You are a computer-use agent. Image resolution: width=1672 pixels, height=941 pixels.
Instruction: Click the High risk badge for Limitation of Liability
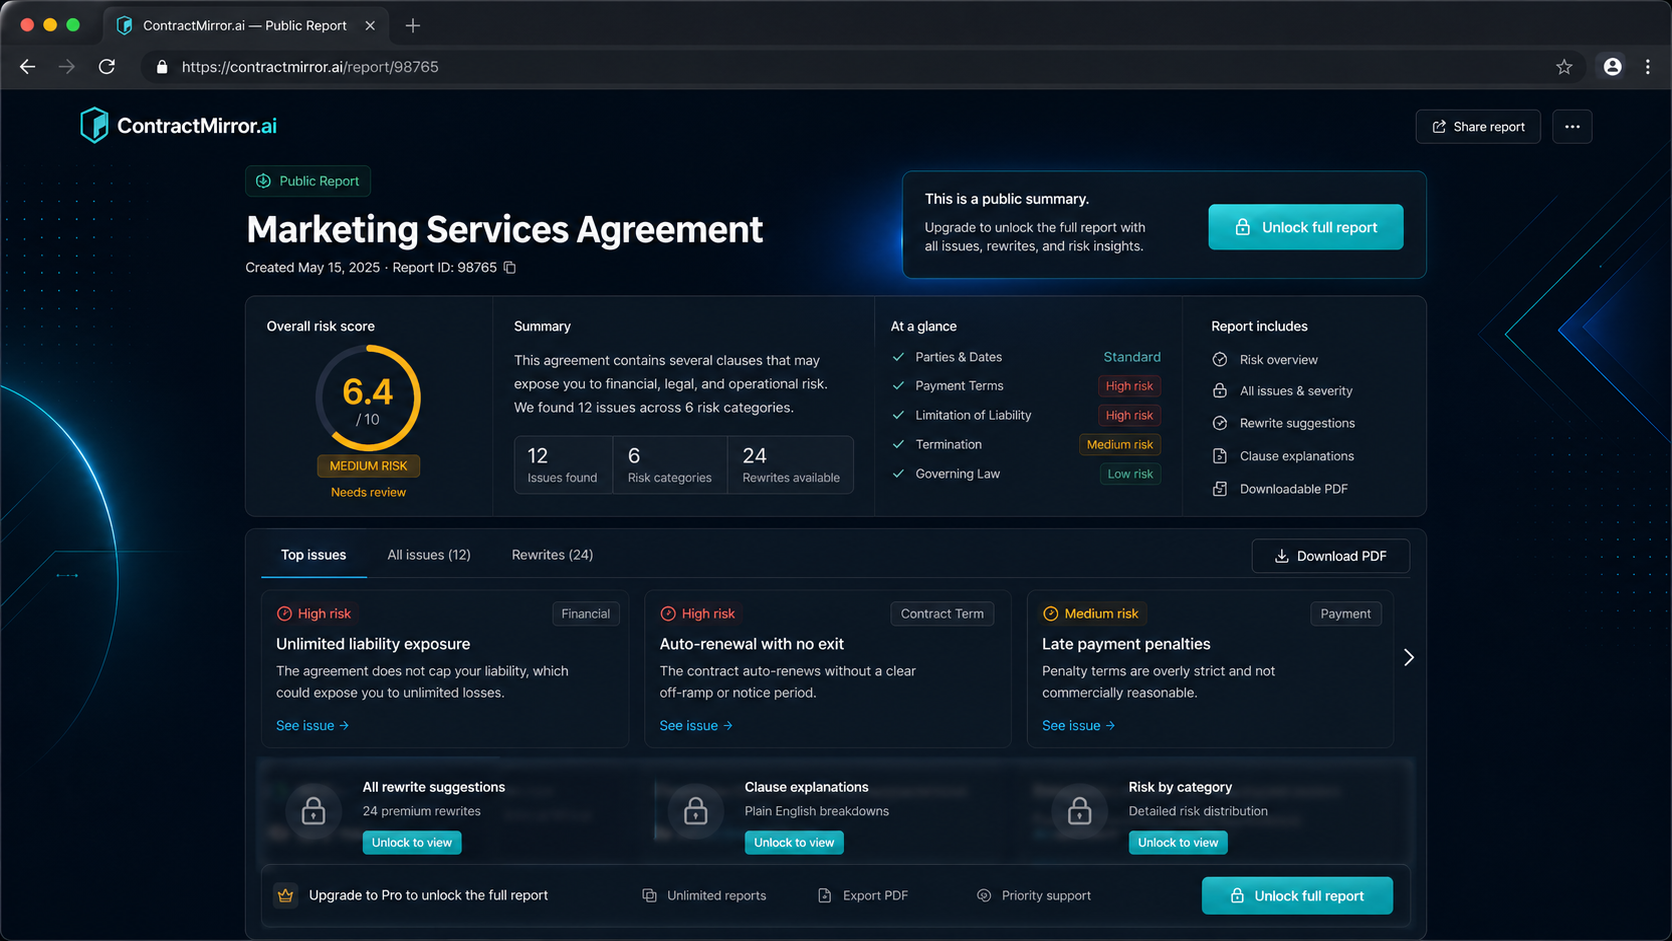click(x=1129, y=415)
